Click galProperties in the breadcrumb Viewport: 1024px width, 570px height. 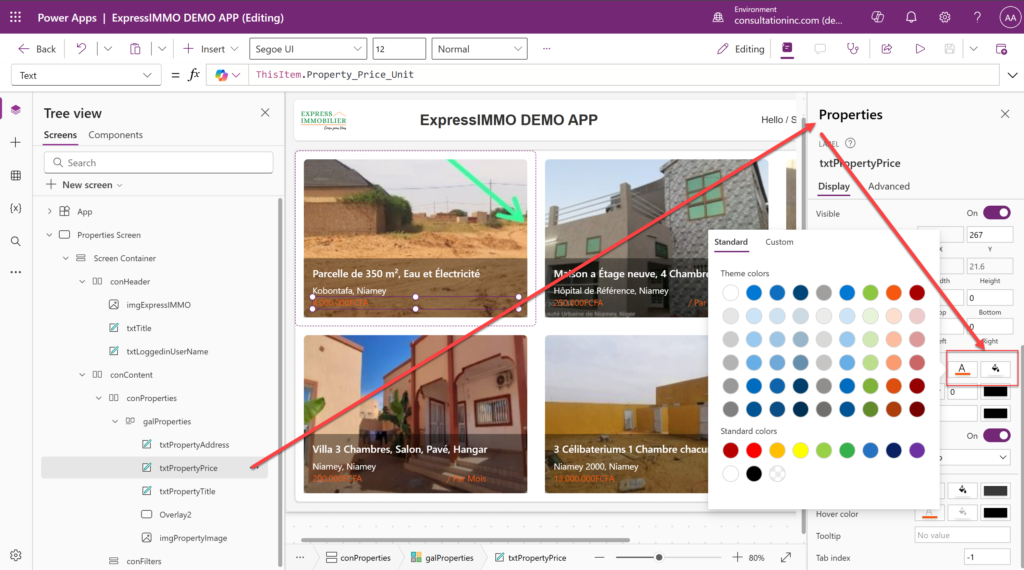click(442, 558)
